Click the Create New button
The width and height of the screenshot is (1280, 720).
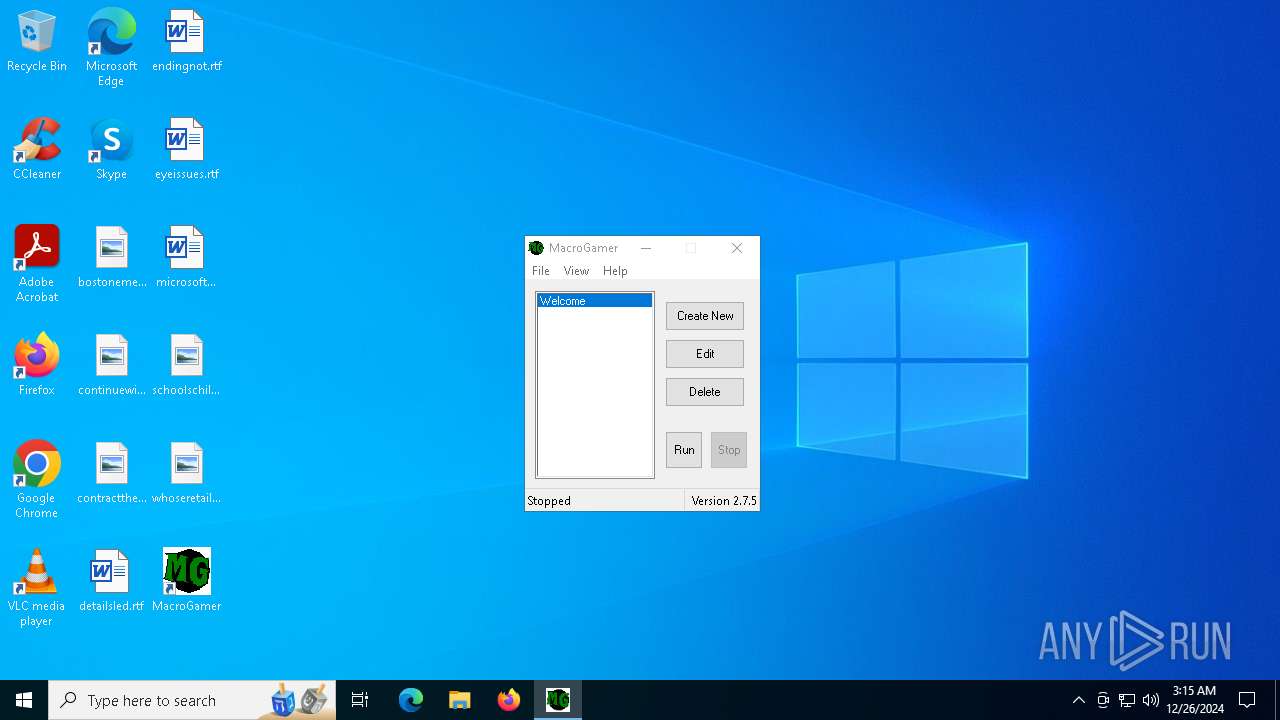[x=705, y=316]
